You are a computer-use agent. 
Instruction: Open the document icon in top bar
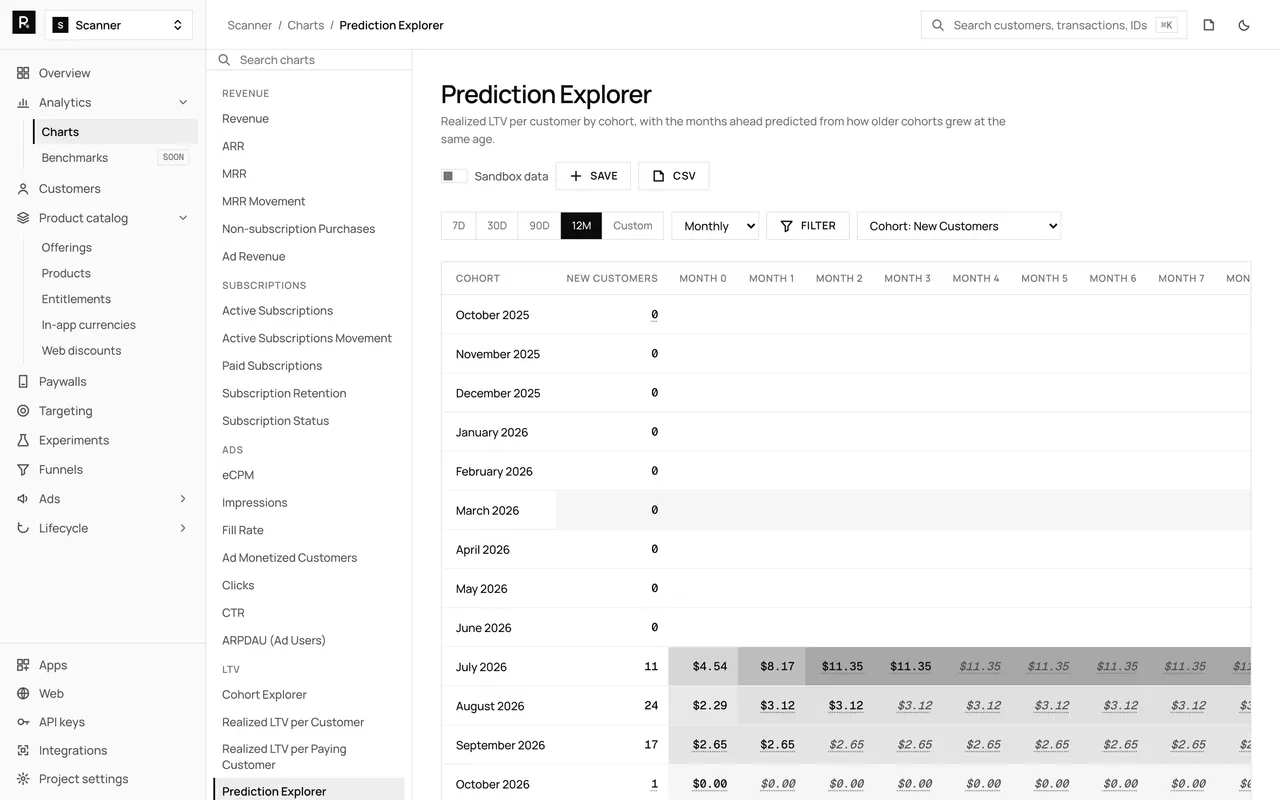(1209, 25)
